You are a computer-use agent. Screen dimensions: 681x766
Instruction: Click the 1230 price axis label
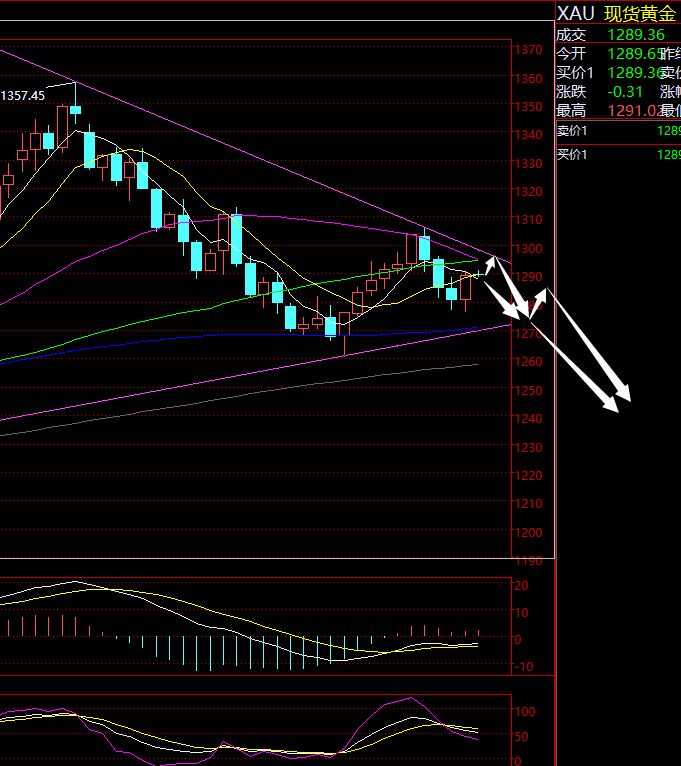pos(528,447)
